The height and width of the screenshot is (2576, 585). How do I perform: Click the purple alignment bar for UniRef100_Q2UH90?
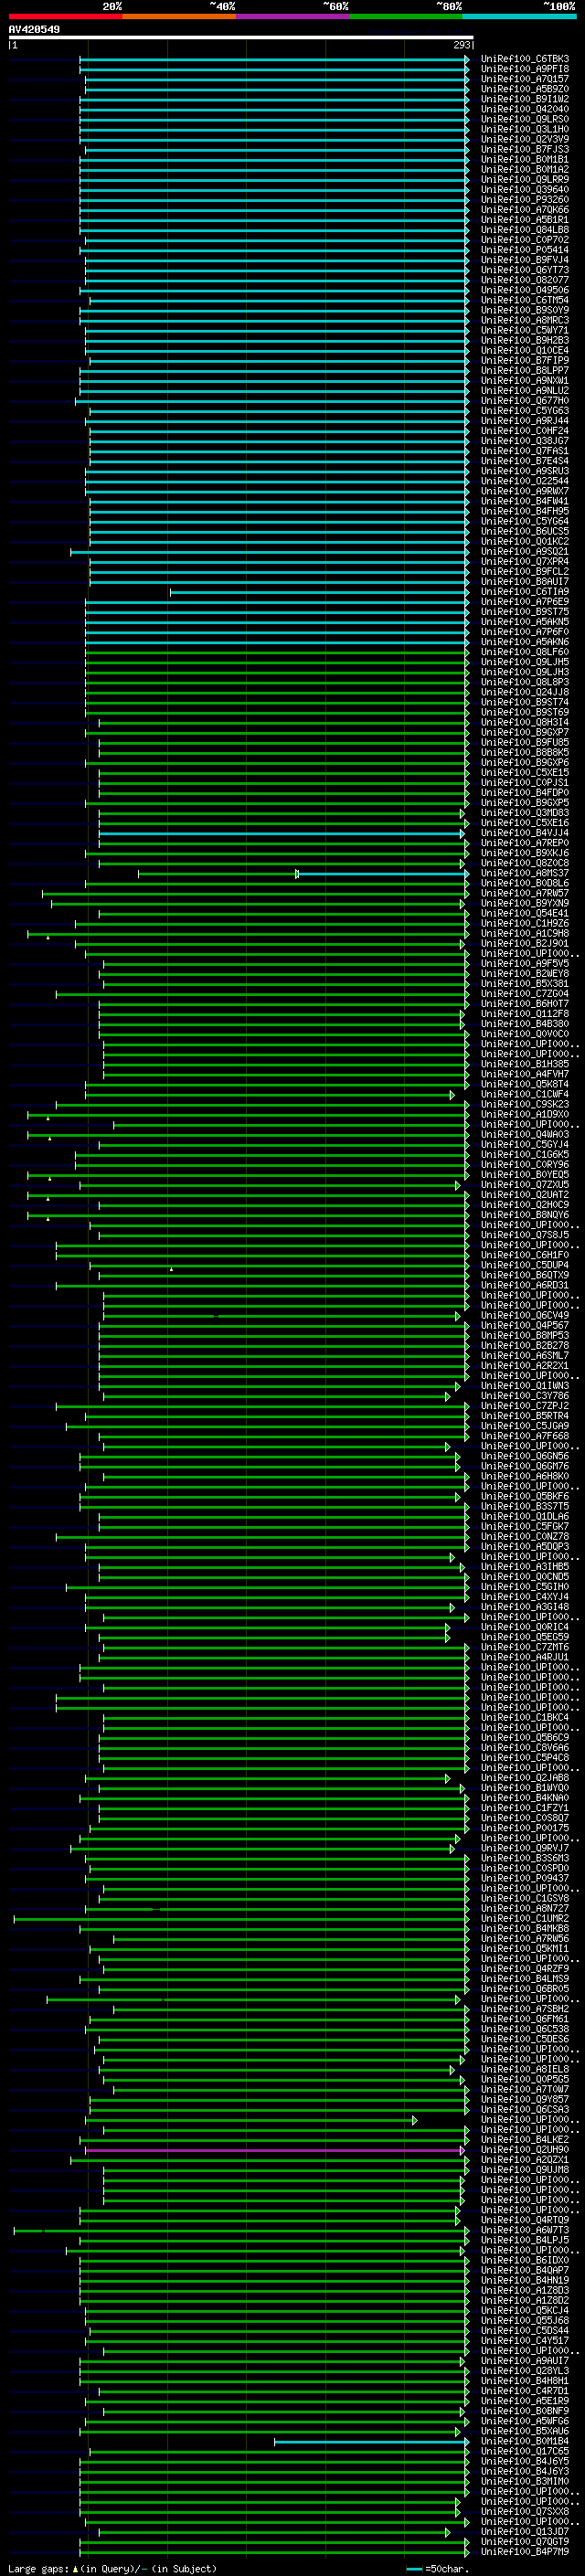[x=274, y=2150]
